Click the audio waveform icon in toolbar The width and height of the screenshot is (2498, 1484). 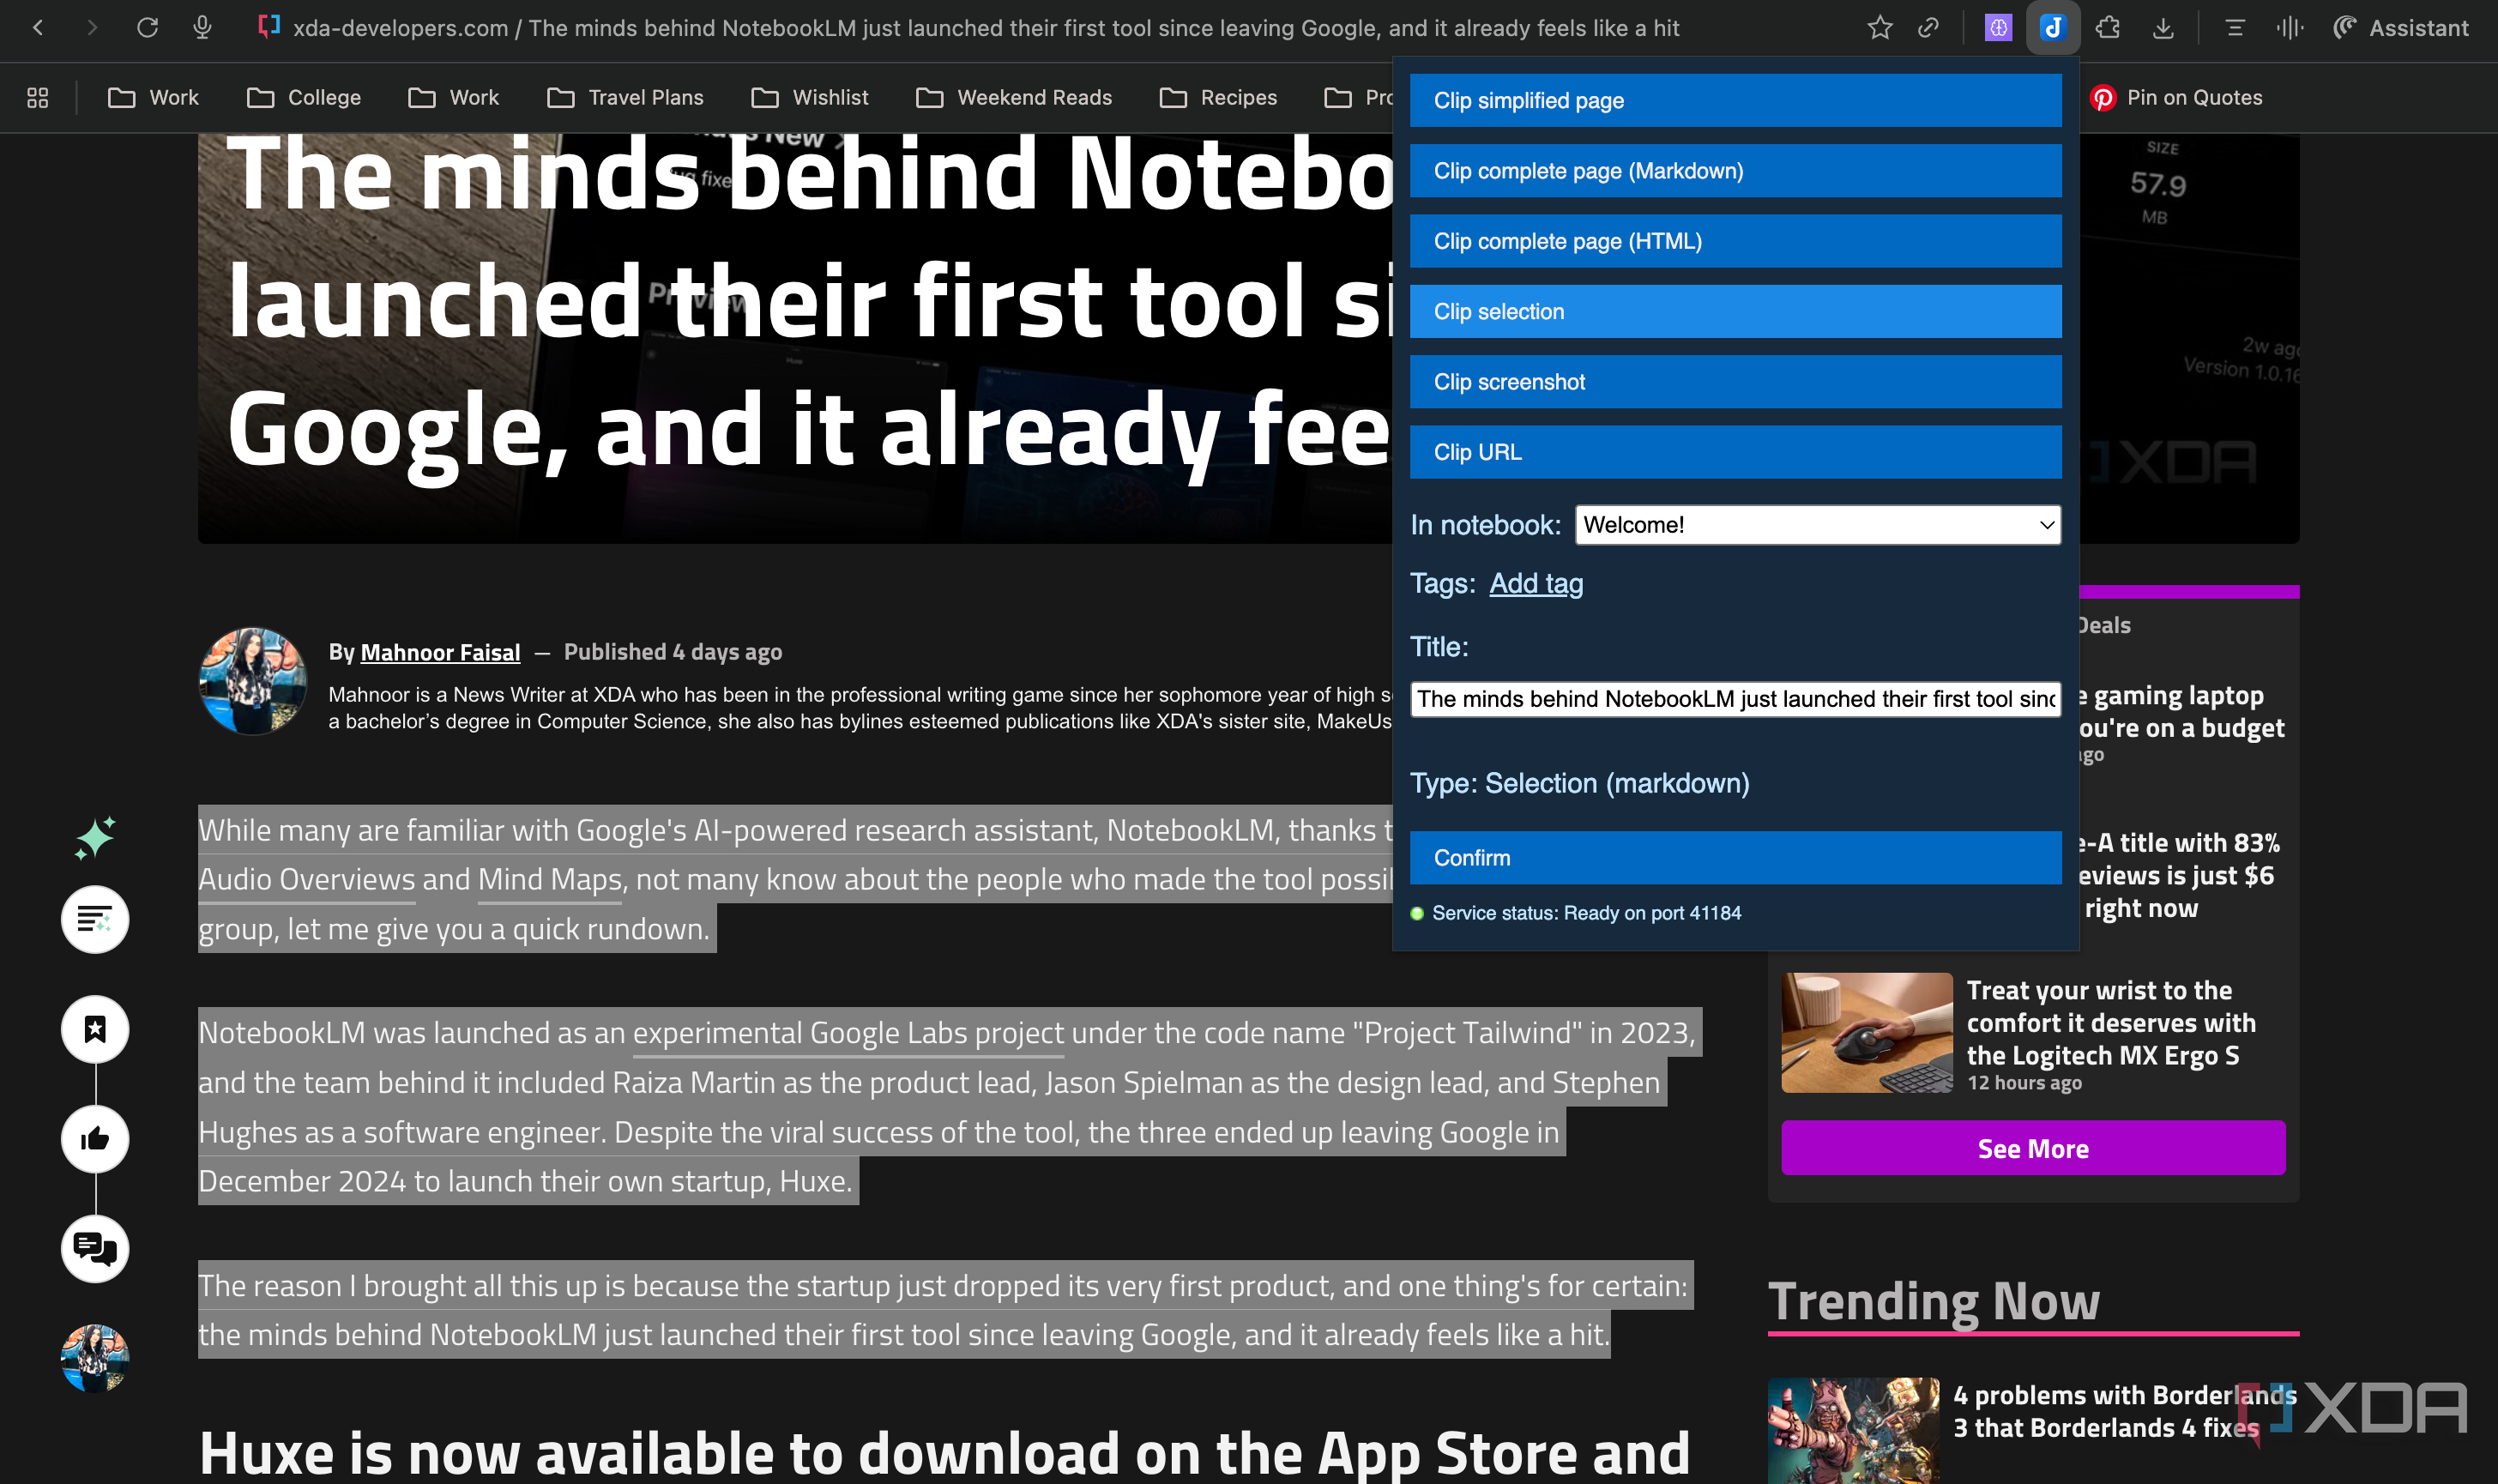coord(2290,28)
